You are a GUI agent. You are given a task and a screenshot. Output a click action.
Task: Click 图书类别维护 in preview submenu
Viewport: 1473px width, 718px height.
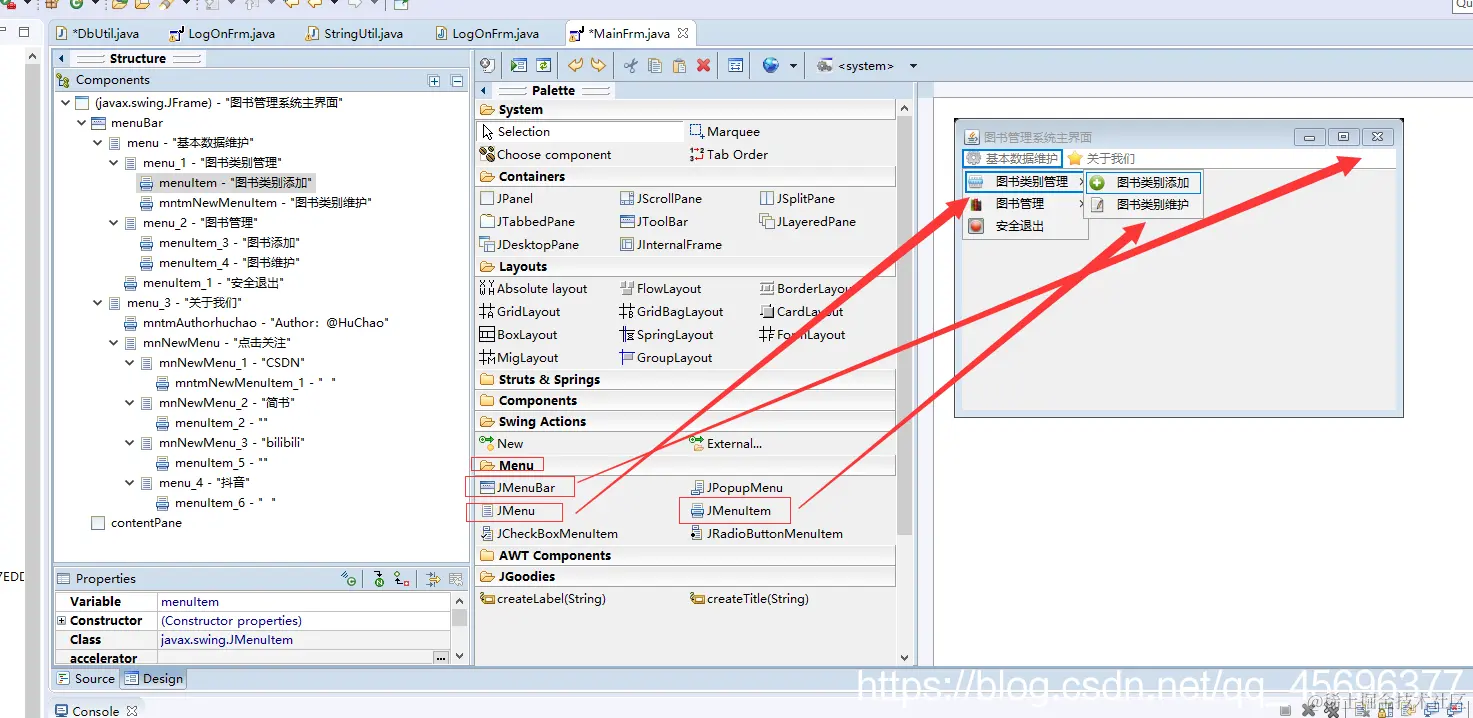point(1143,205)
